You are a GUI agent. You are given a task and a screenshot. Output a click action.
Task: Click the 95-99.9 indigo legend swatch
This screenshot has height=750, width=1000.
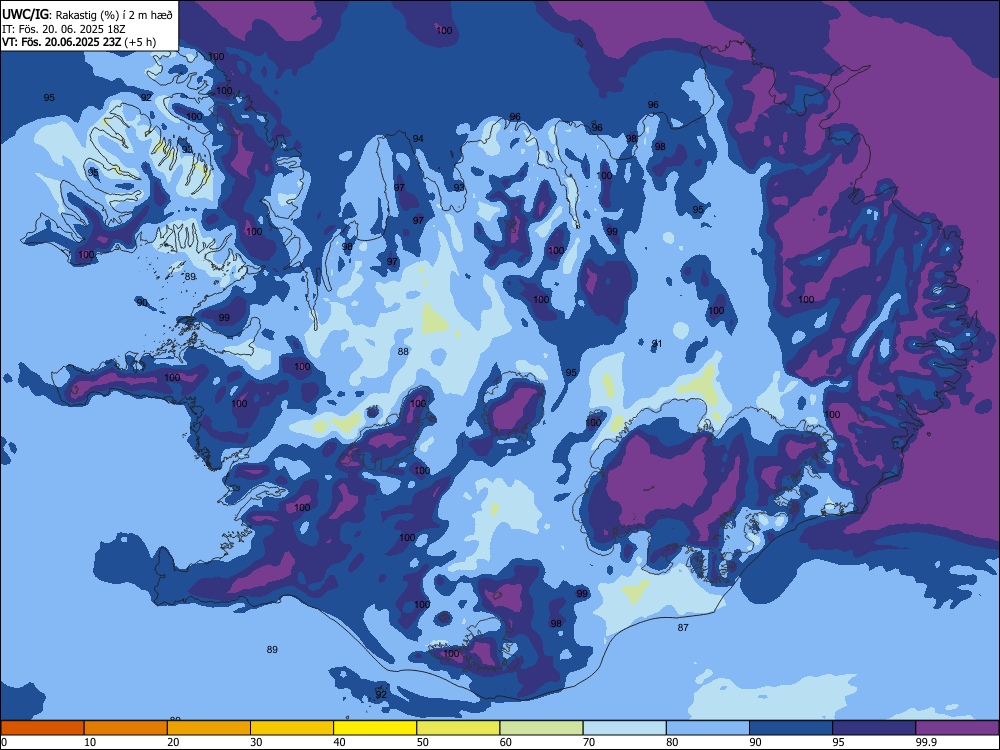(x=874, y=727)
